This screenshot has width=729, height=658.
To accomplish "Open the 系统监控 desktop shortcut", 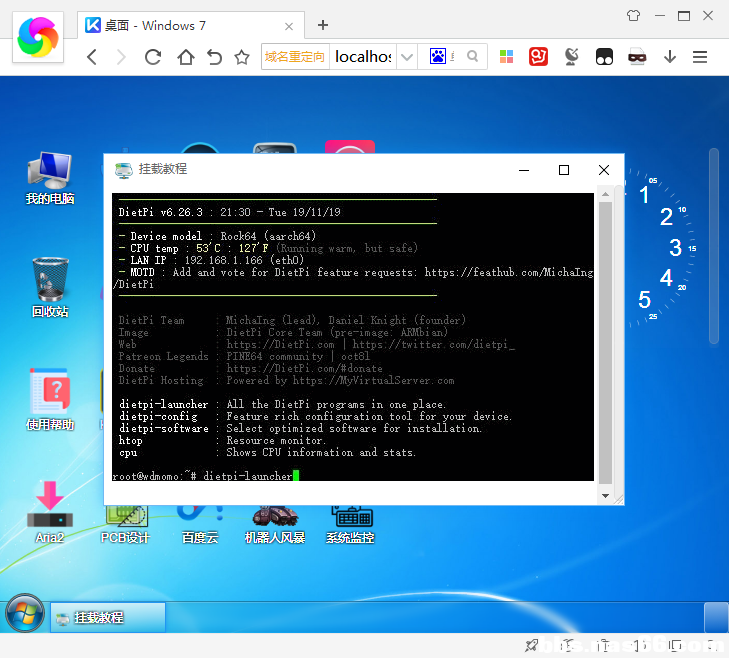I will pos(350,525).
